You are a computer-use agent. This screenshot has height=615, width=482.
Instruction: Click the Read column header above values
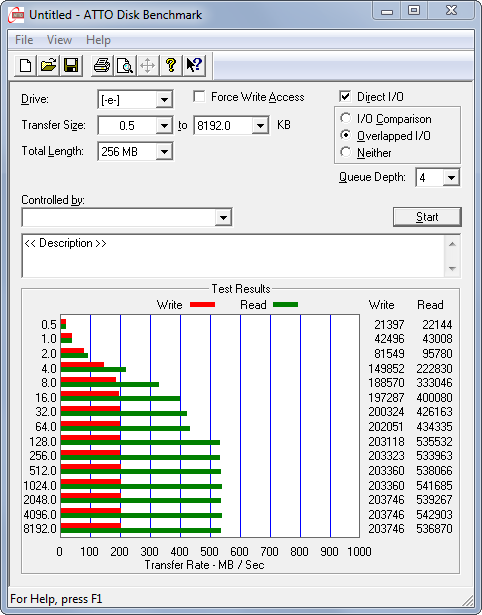coord(430,305)
